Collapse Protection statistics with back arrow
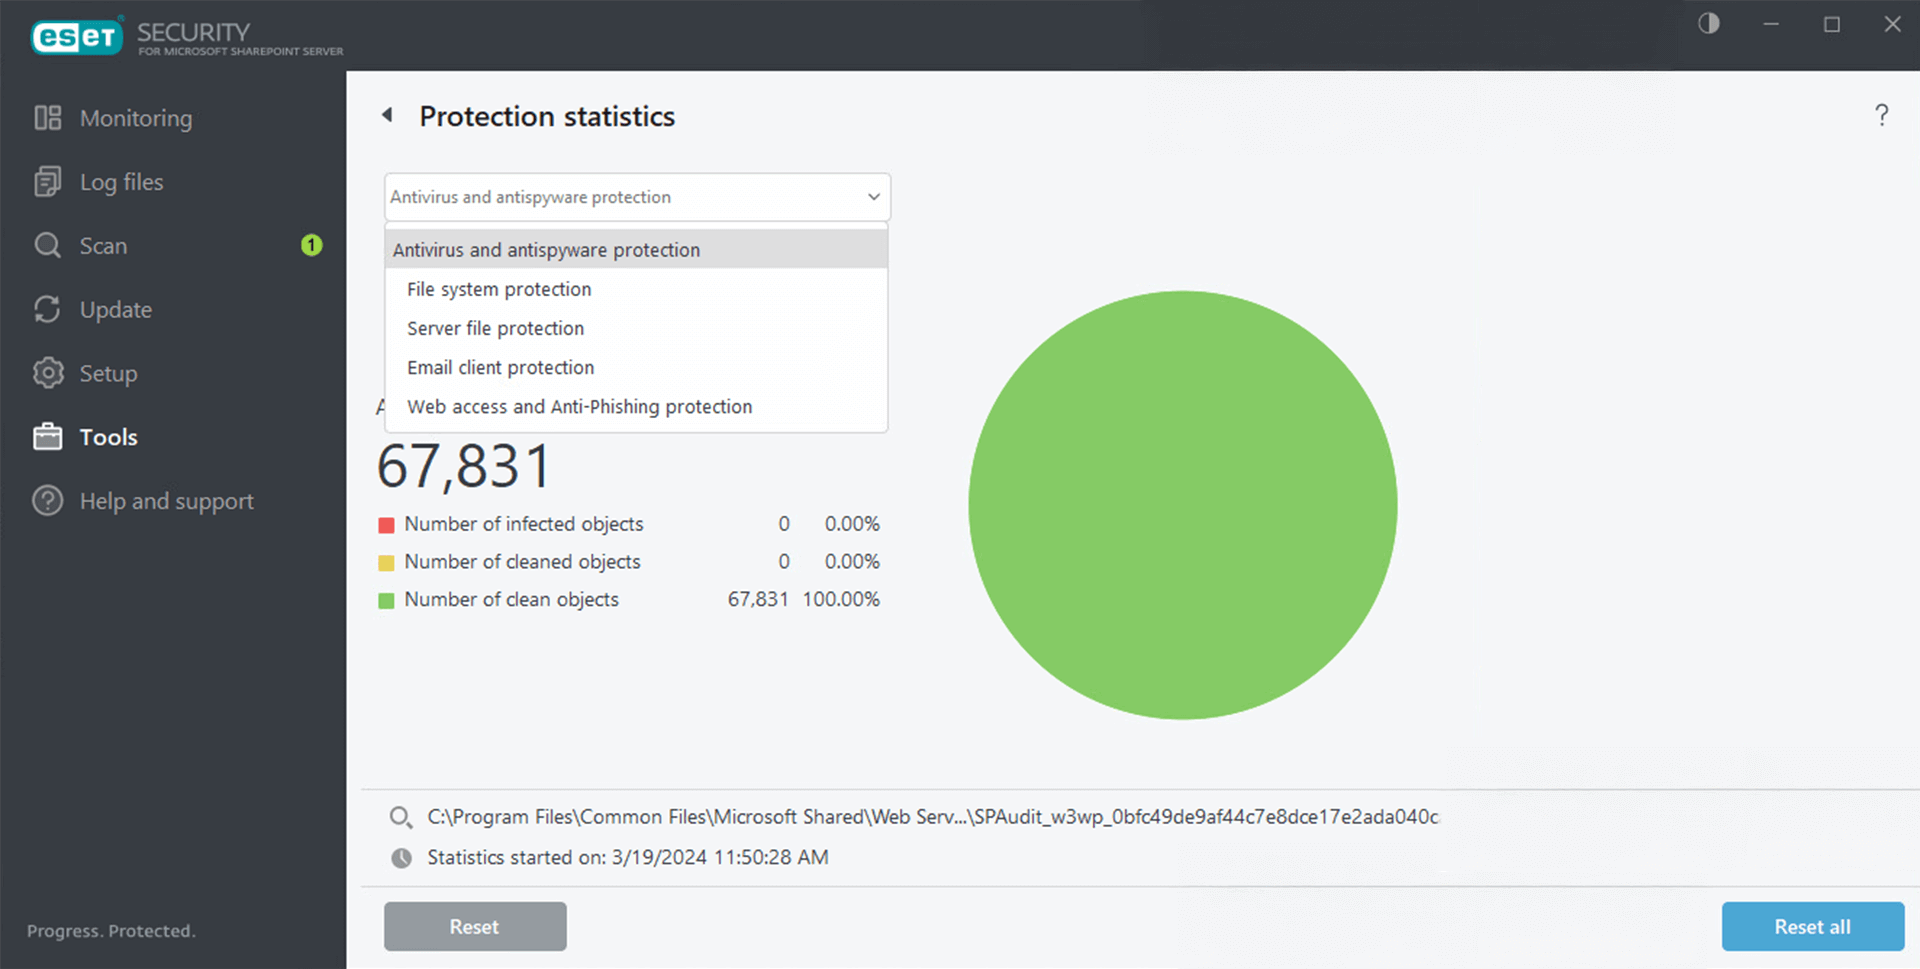This screenshot has width=1920, height=969. [x=388, y=115]
